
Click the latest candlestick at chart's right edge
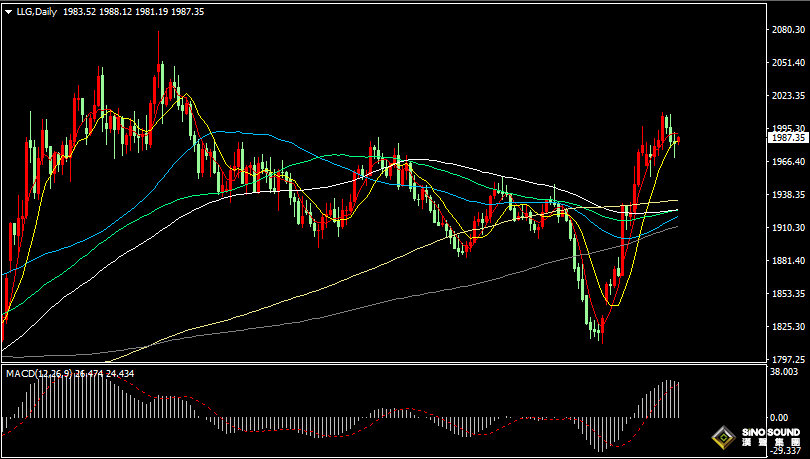(678, 142)
